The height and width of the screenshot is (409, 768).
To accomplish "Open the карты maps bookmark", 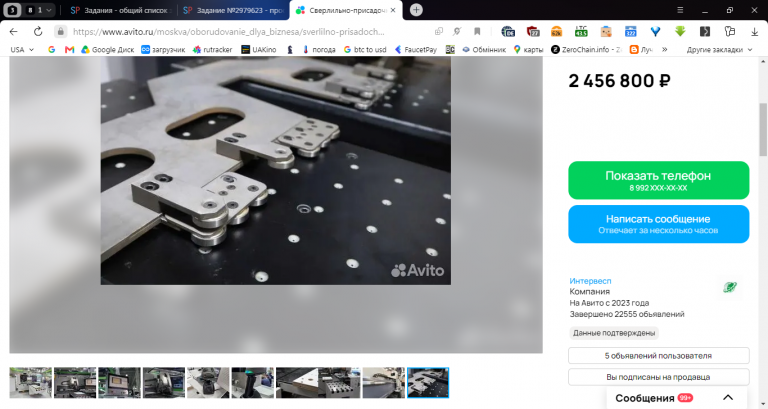I will tap(528, 49).
